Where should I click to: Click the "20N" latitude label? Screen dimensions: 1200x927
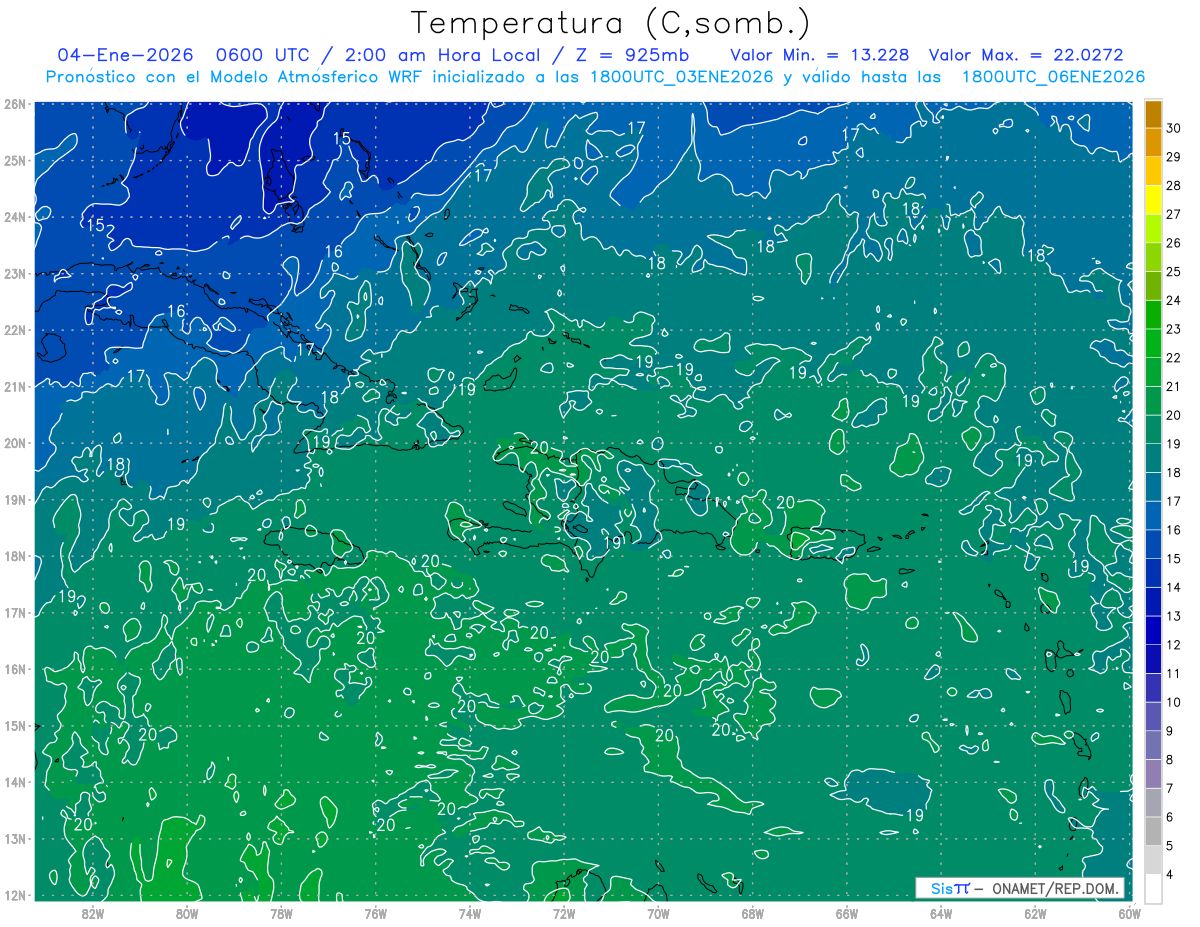pos(14,443)
